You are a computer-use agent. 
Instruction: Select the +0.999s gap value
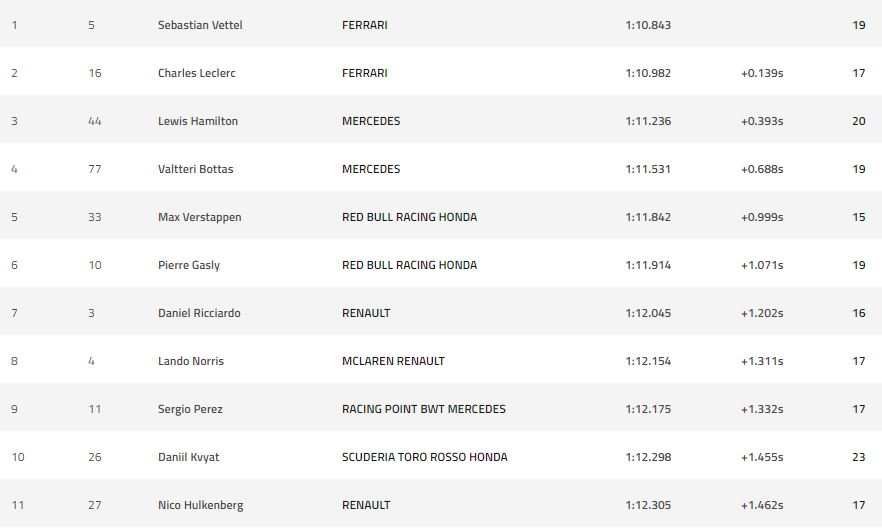point(762,217)
